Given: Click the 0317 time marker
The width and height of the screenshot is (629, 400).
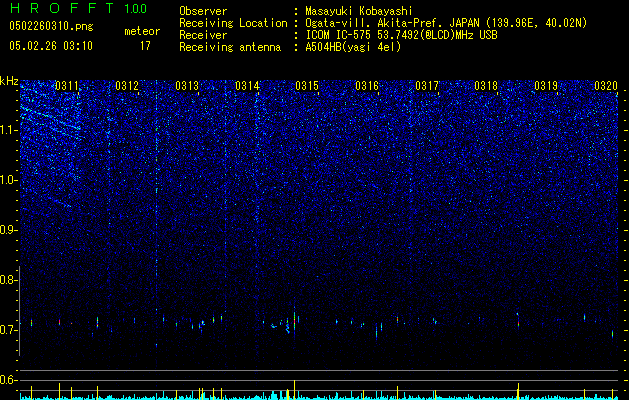Looking at the screenshot, I should (x=427, y=86).
